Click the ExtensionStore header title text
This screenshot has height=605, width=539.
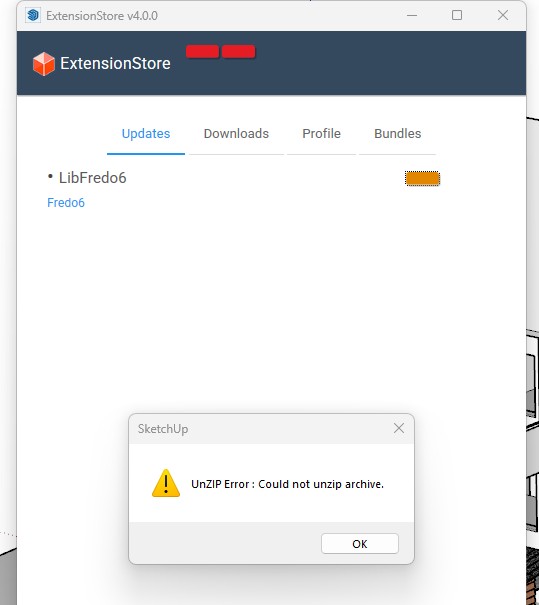[x=115, y=64]
